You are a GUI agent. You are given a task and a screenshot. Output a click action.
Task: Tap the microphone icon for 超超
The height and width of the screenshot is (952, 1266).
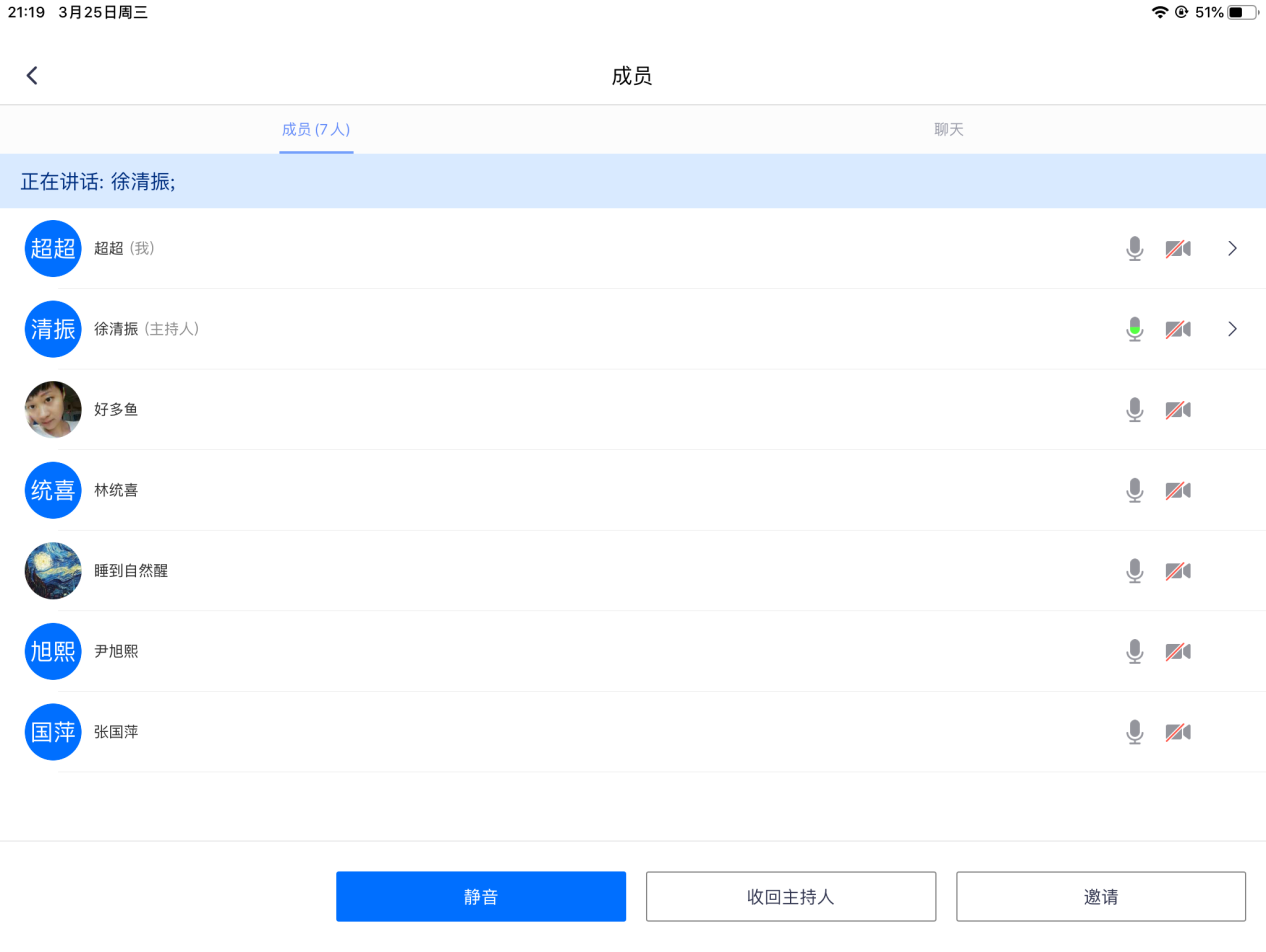coord(1134,248)
